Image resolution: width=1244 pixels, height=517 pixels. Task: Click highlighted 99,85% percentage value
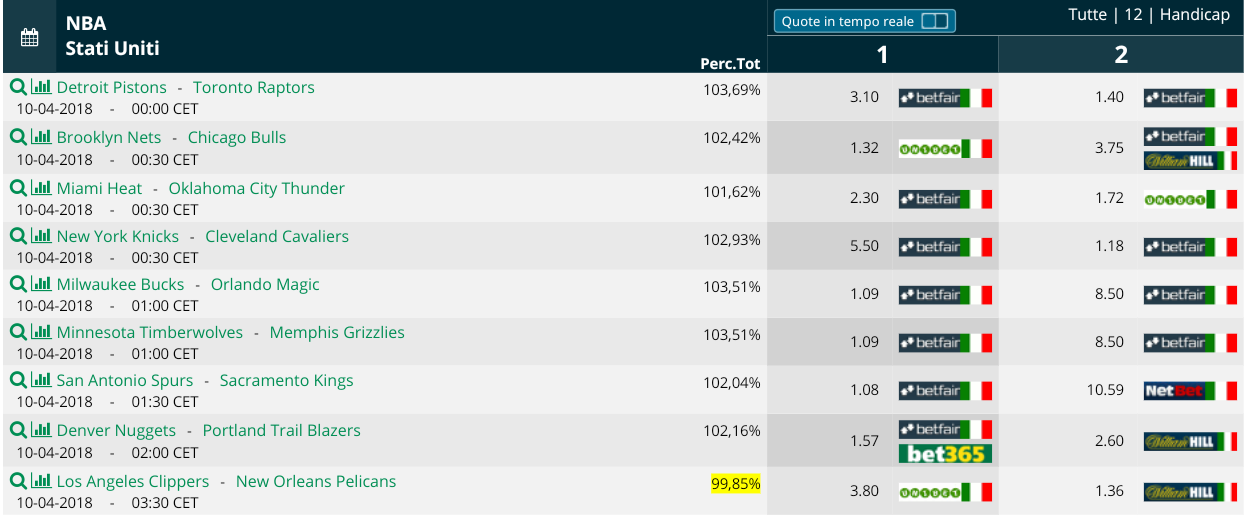point(735,483)
